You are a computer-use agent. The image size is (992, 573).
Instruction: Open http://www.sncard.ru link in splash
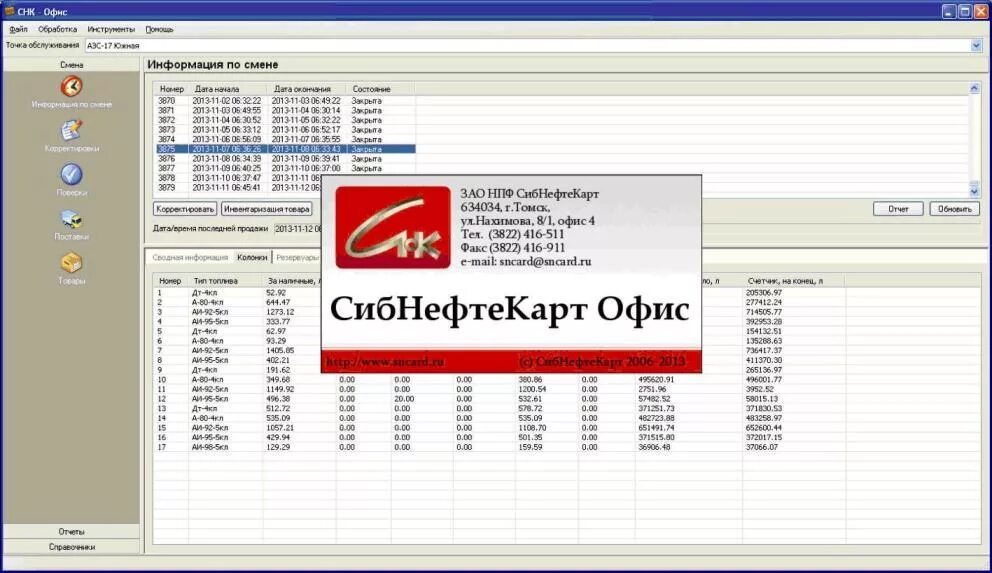(x=385, y=362)
